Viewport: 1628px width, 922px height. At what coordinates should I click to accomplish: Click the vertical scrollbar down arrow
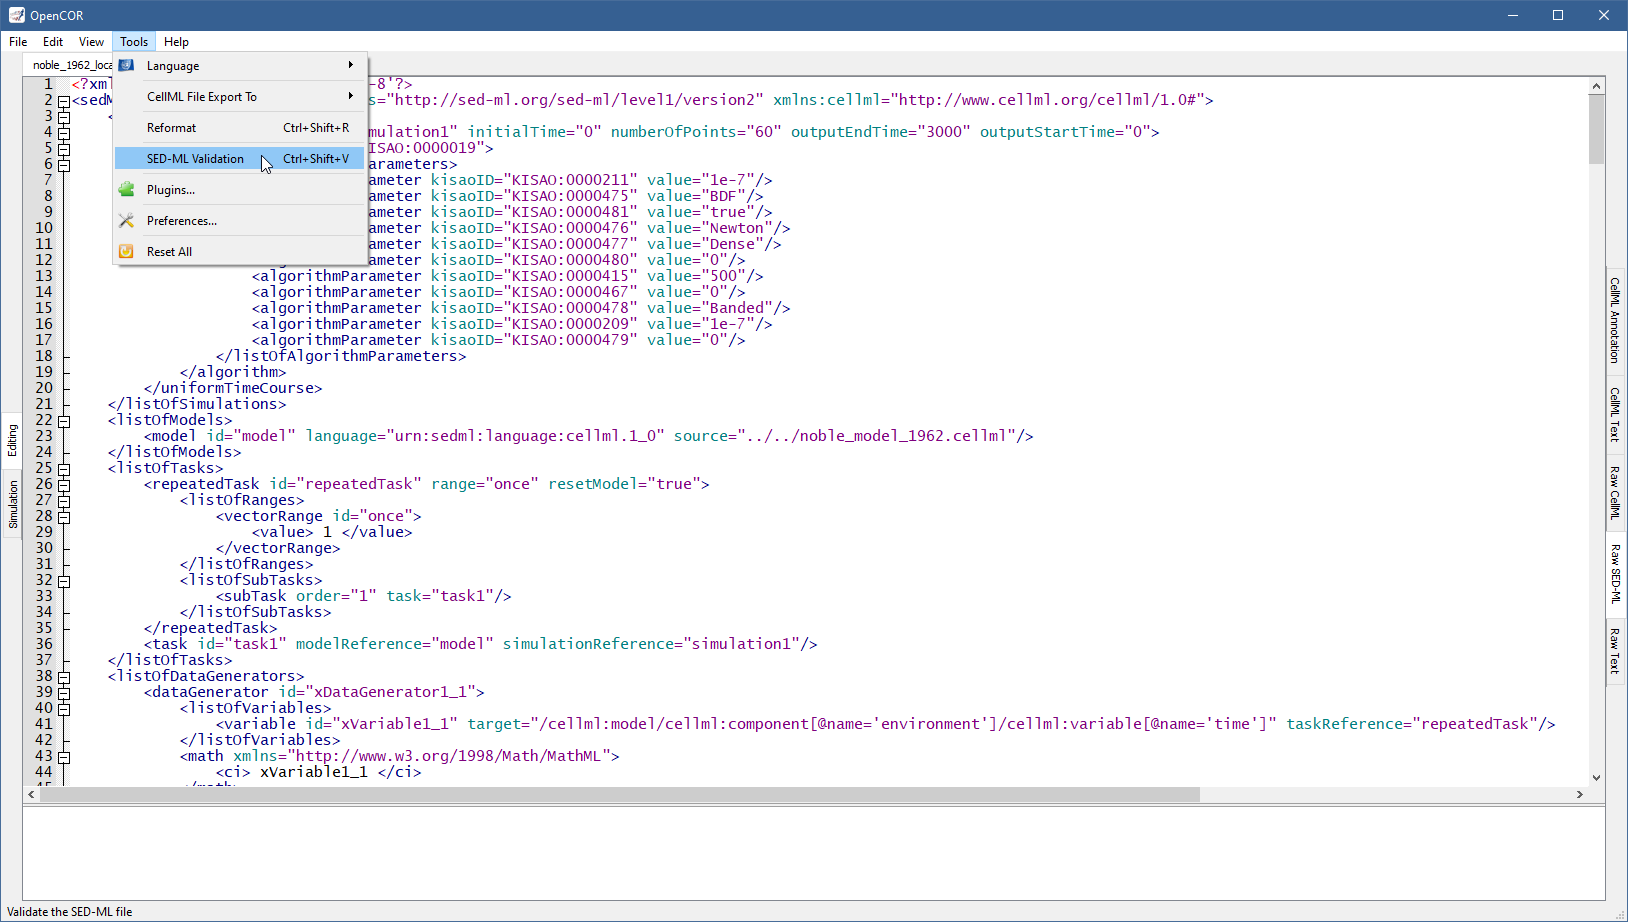coord(1596,777)
